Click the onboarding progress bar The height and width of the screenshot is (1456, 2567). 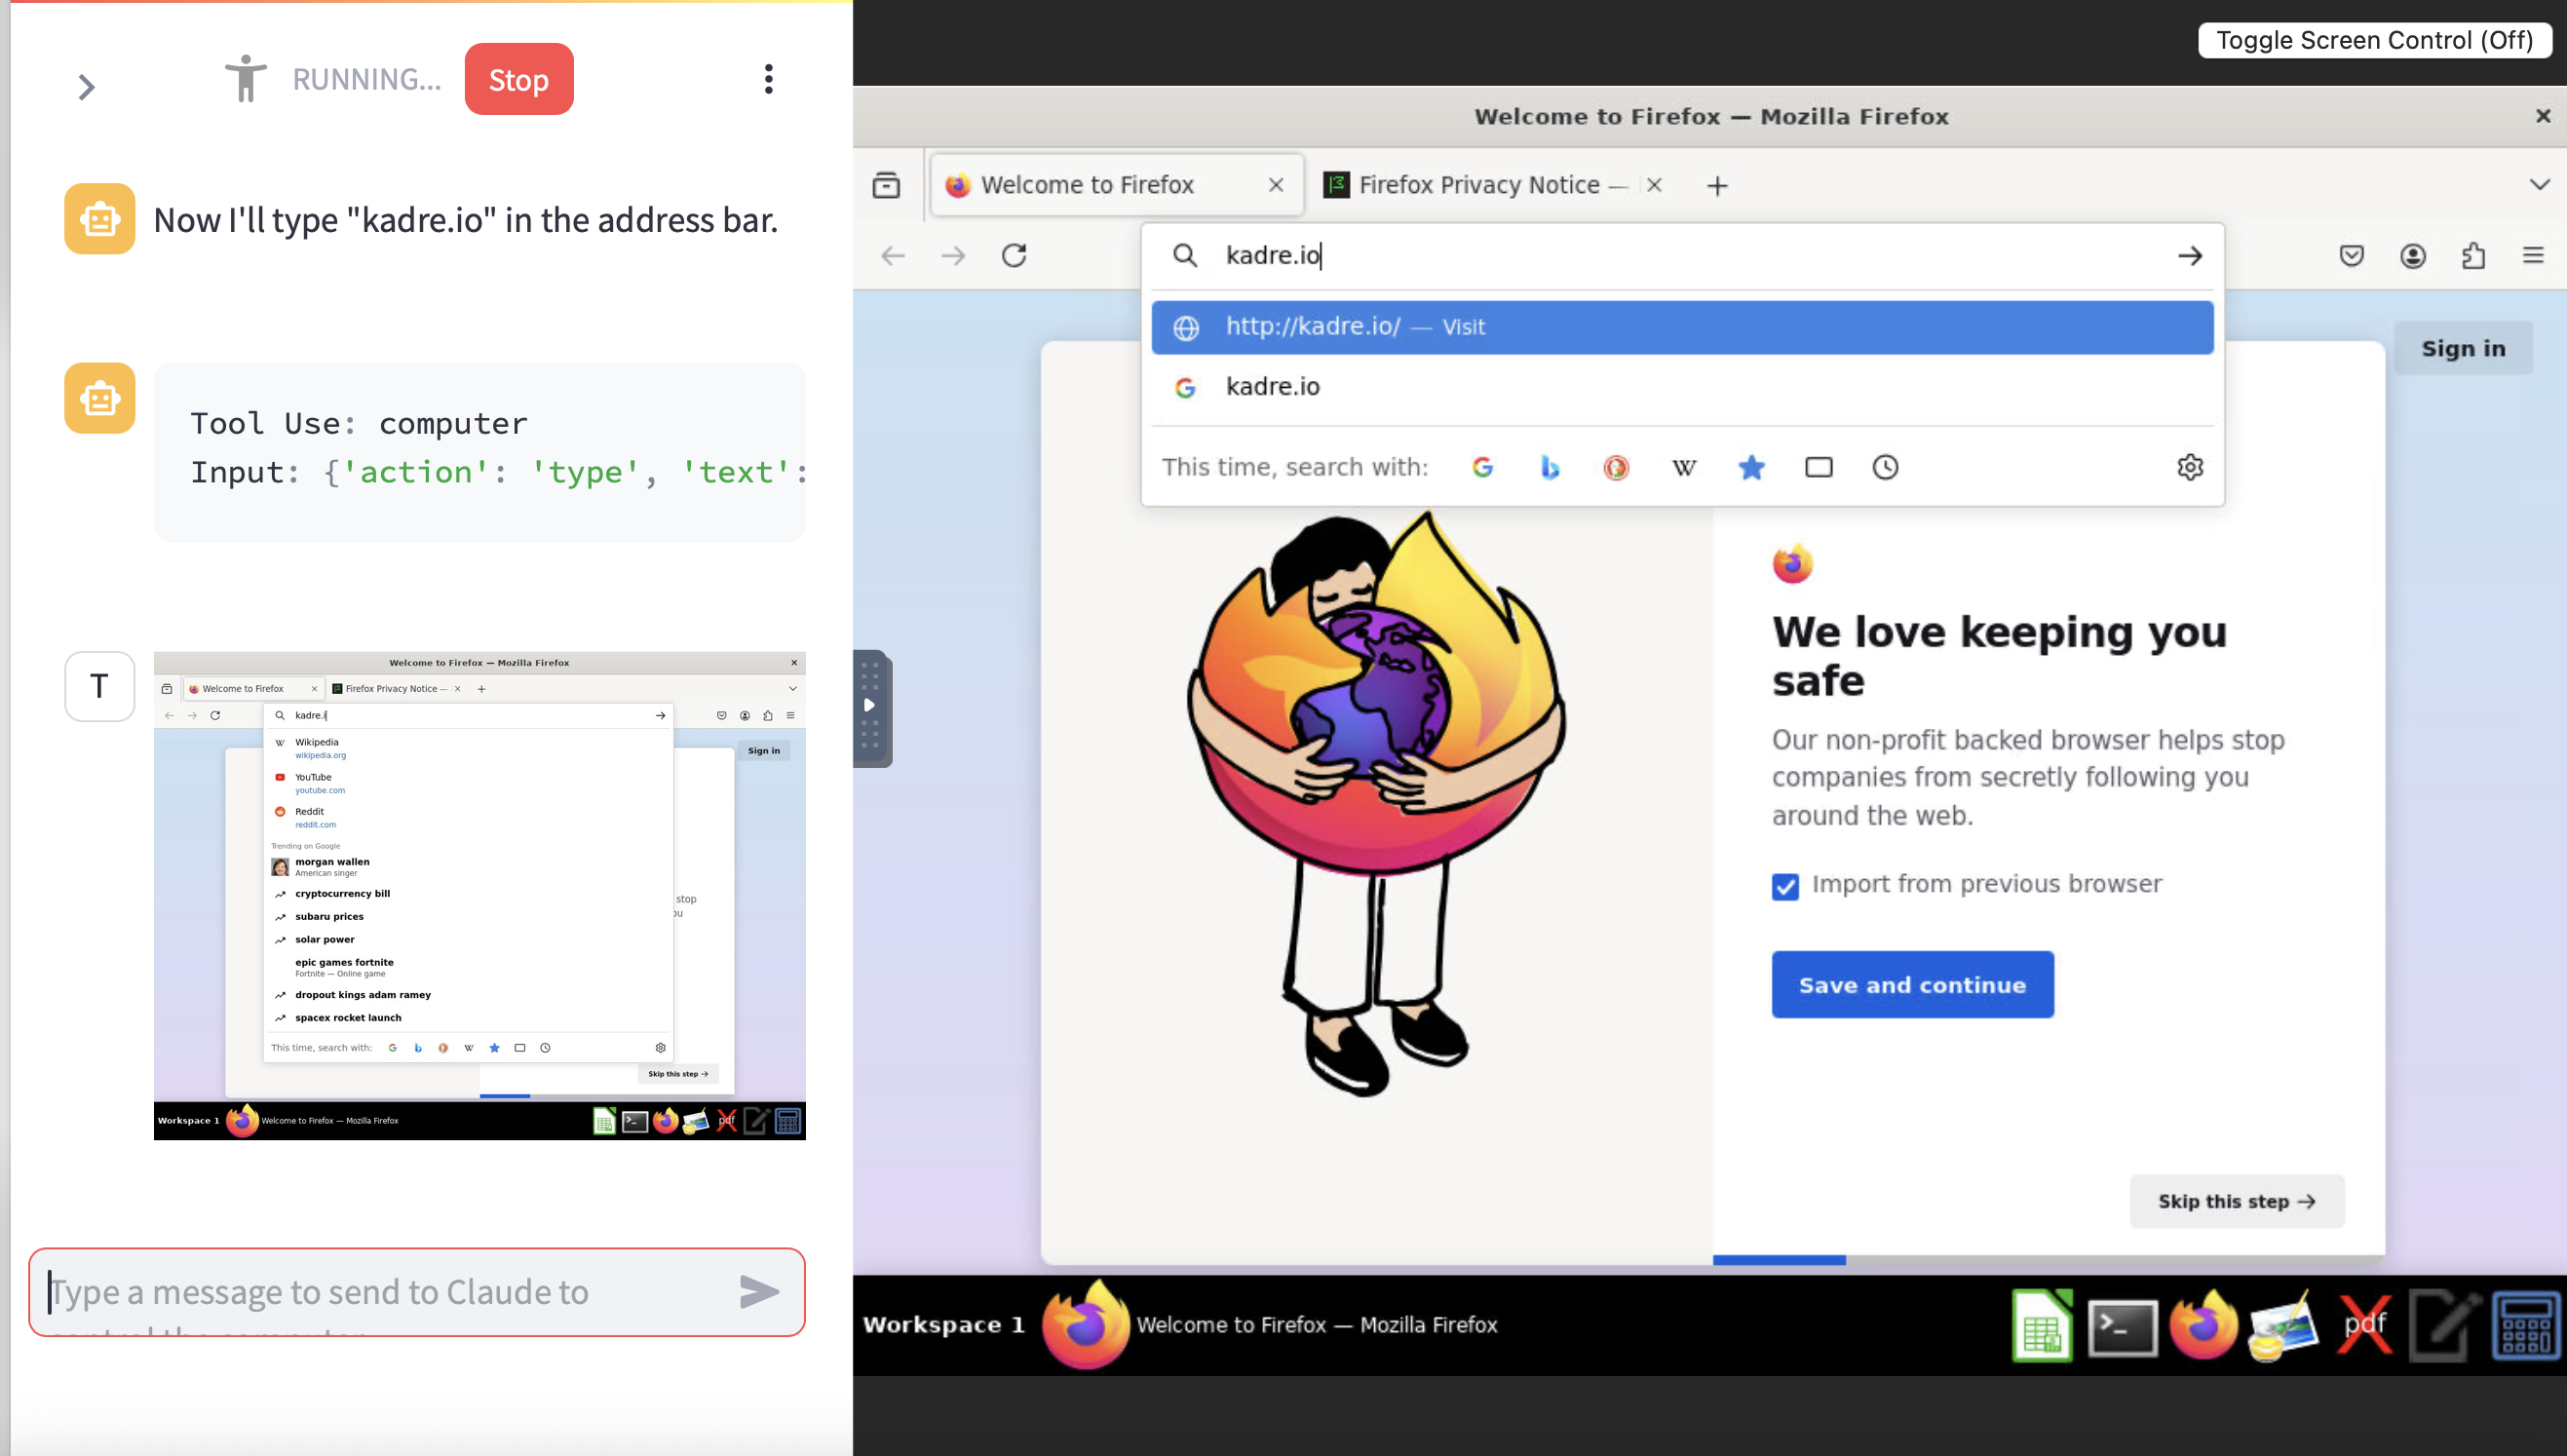coord(1779,1260)
